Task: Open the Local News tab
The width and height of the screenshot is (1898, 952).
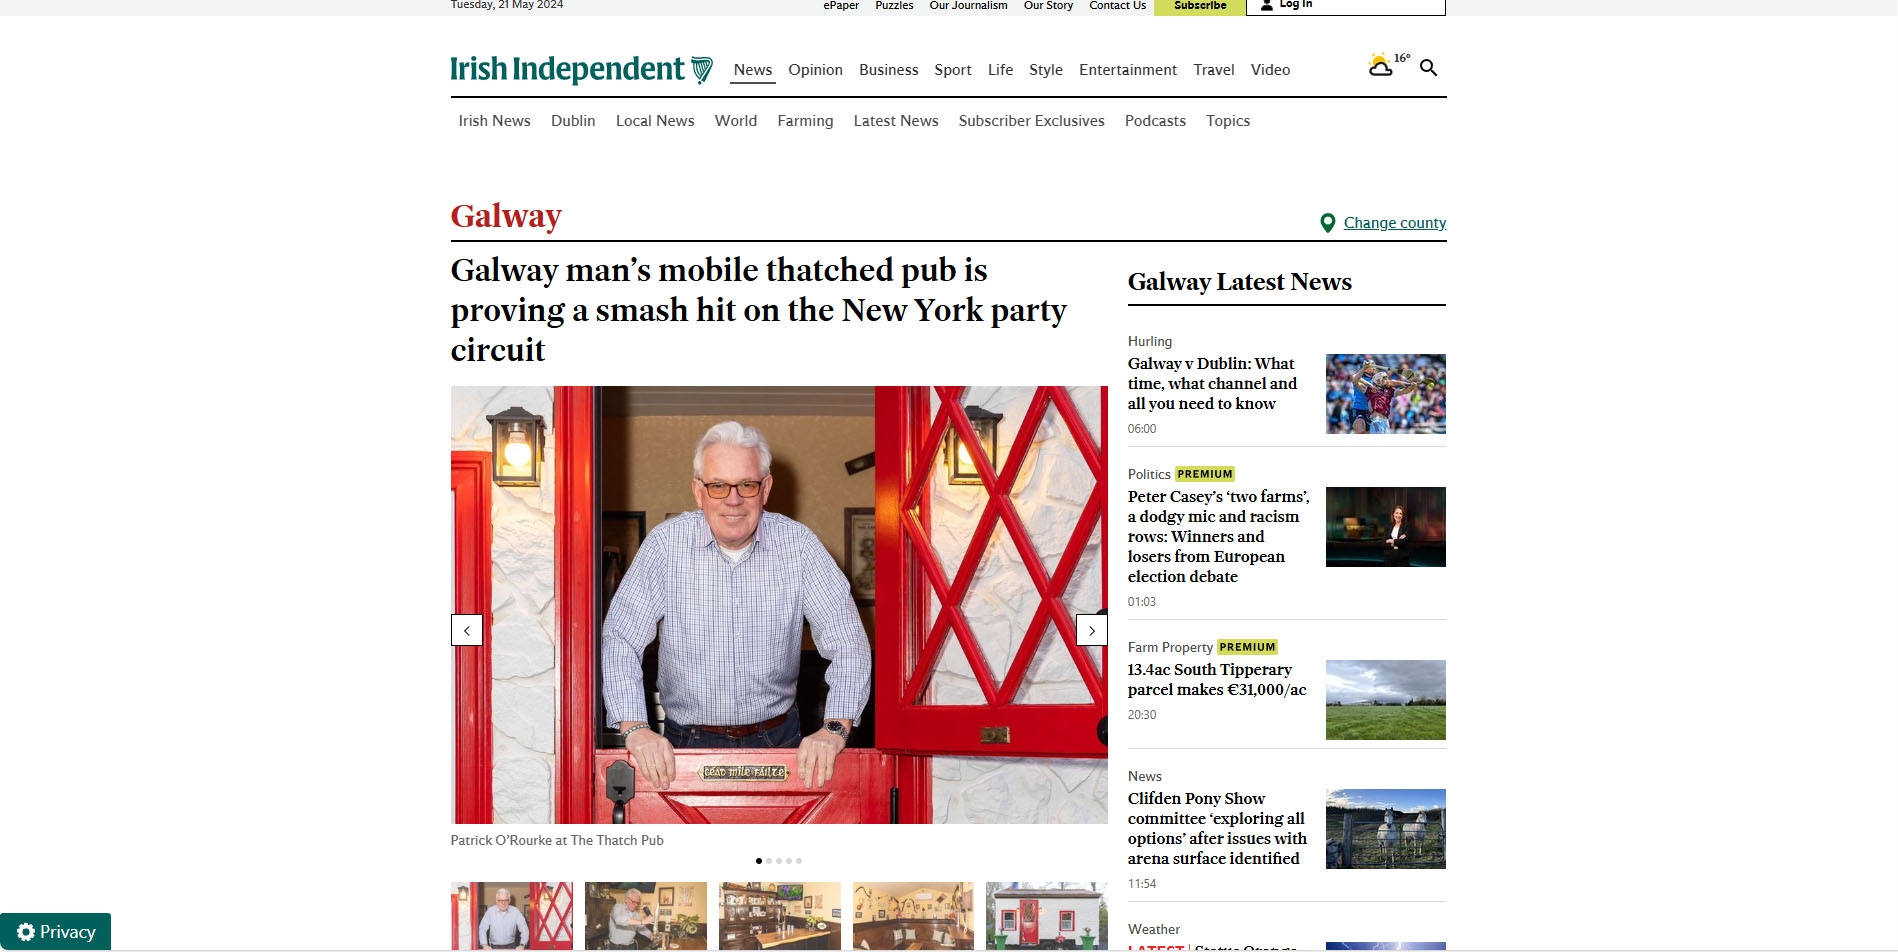Action: [x=655, y=121]
